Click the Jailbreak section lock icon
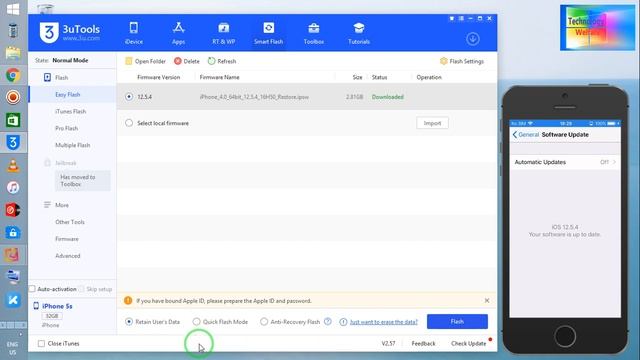The width and height of the screenshot is (640, 360). coord(47,162)
